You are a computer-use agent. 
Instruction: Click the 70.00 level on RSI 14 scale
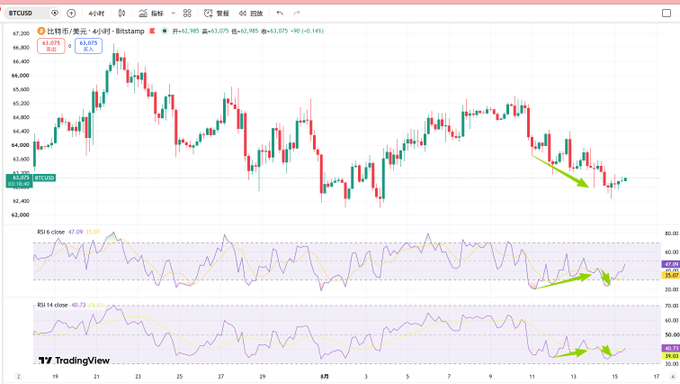[x=671, y=306]
